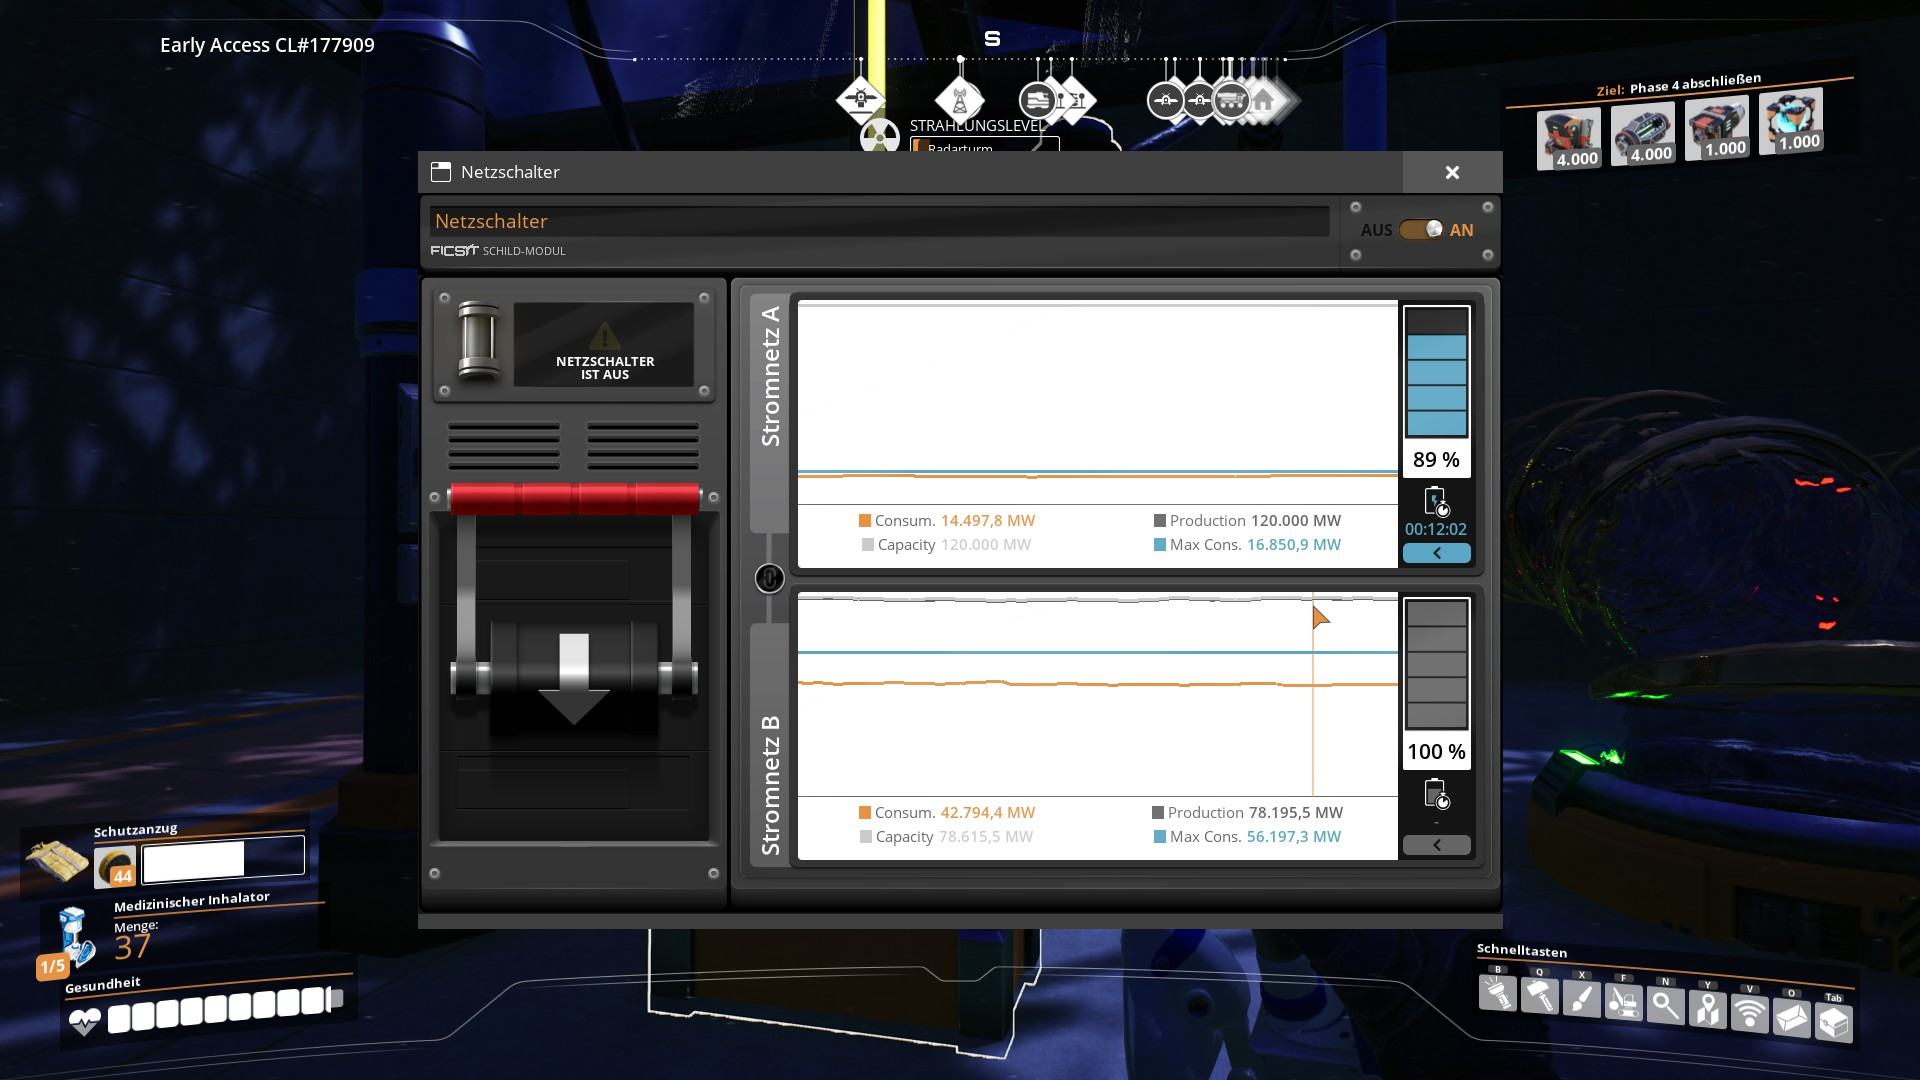
Task: Click the Schutzanzug filter durability bar
Action: (x=223, y=860)
